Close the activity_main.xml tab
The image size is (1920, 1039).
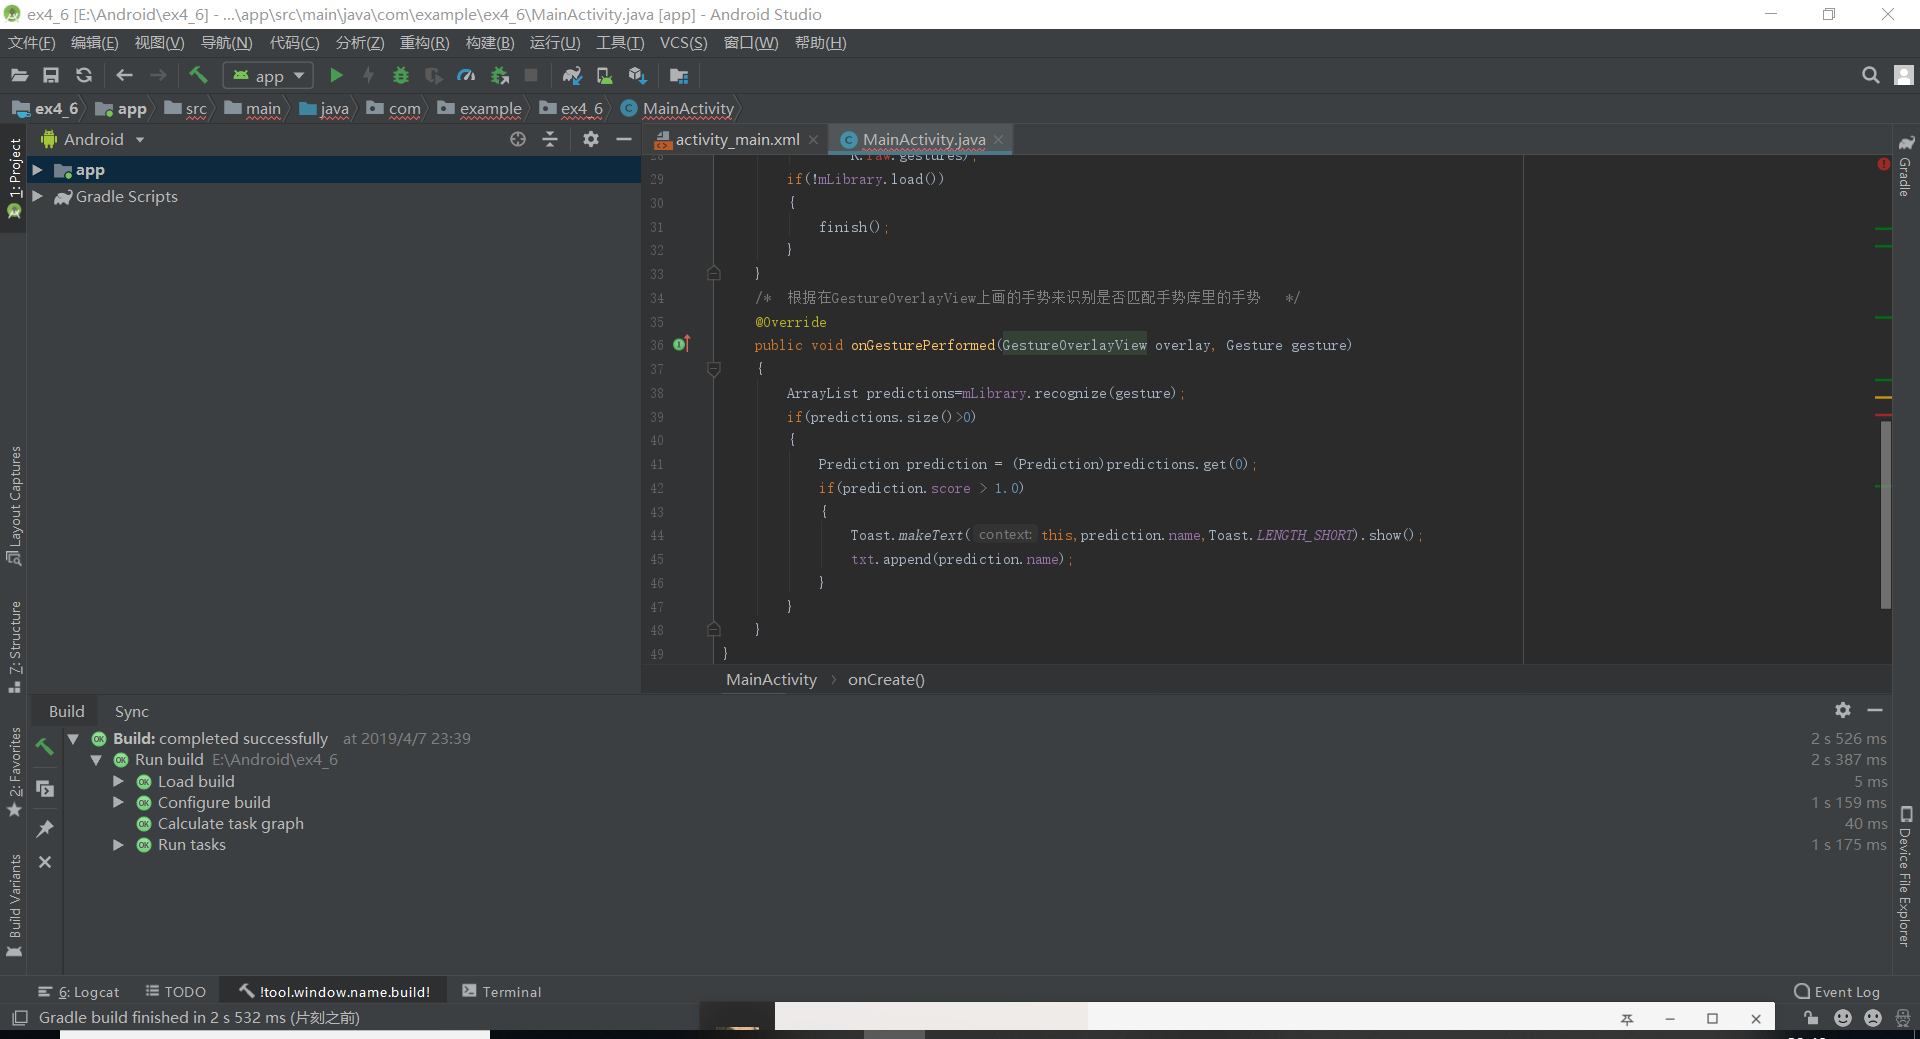click(813, 140)
